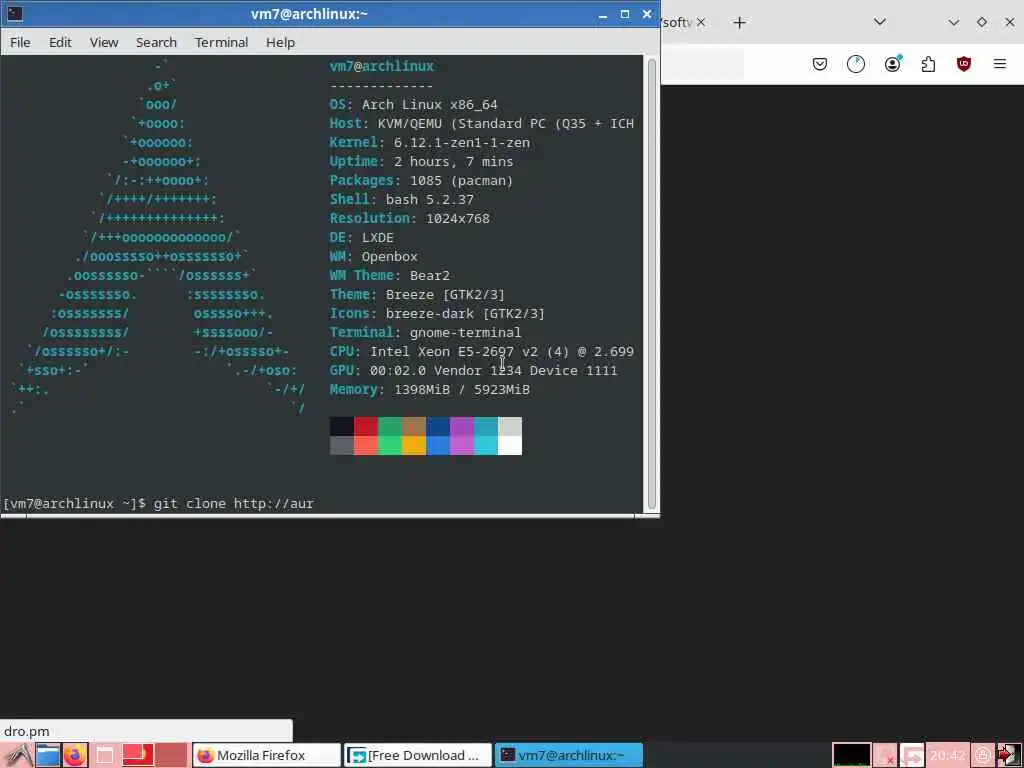
Task: Click the 'Shell: bash 5.2.37' line
Action: [402, 199]
